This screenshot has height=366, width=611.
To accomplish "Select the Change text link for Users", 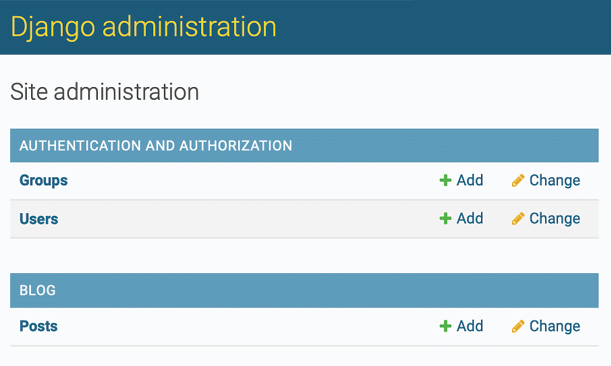I will (554, 219).
